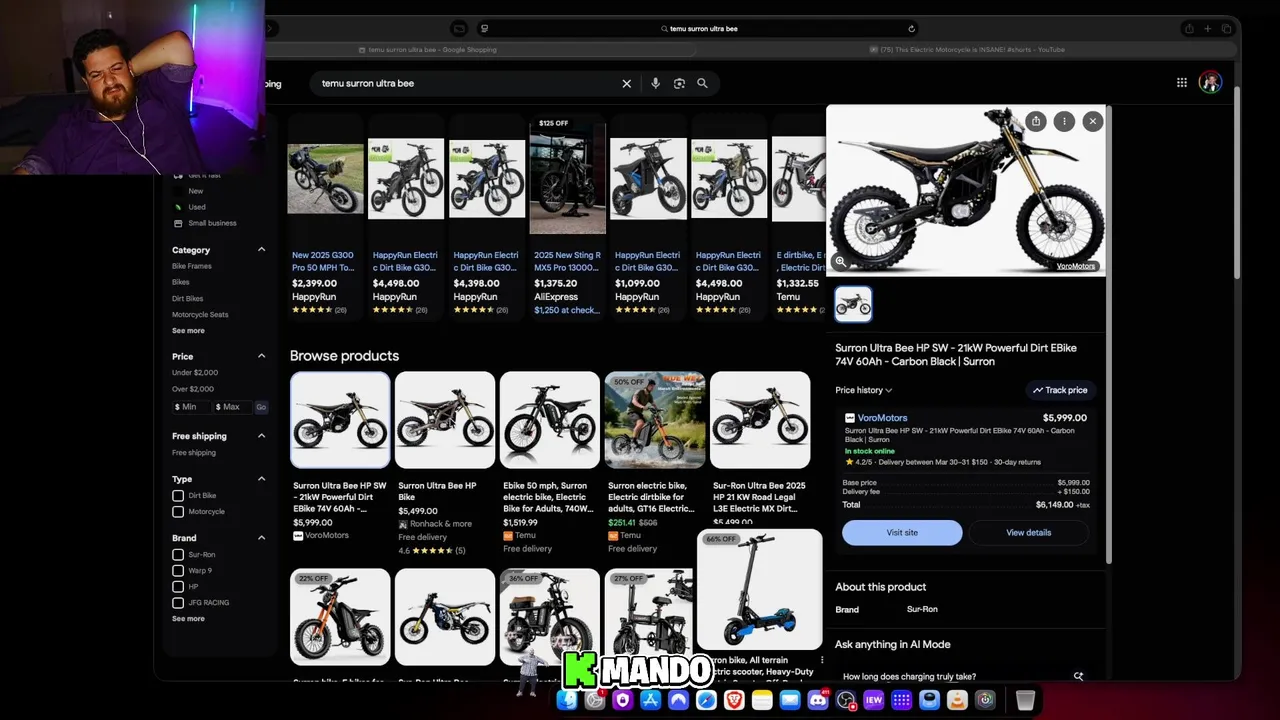Share the product from the panel share icon

[1036, 121]
